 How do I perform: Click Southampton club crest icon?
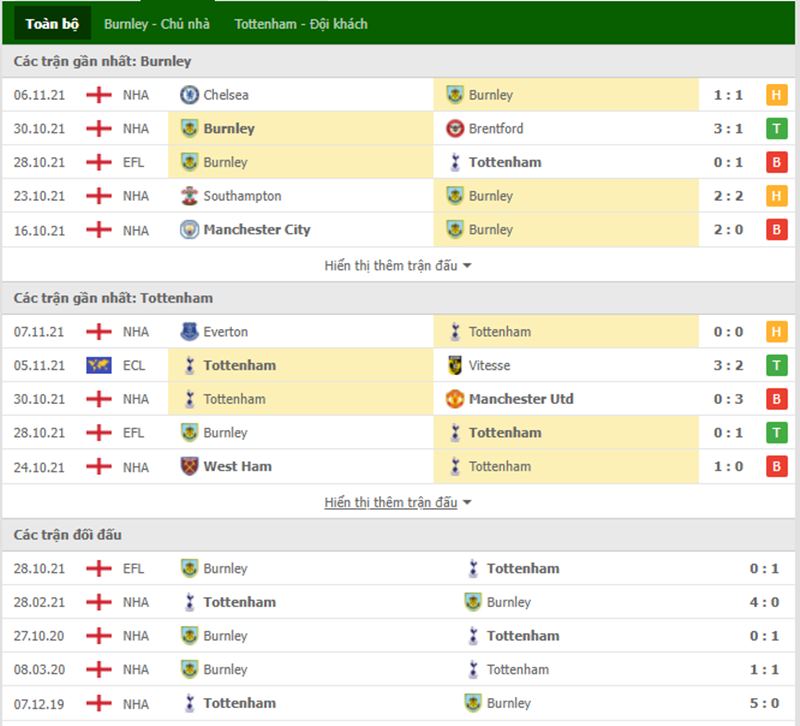click(x=188, y=196)
